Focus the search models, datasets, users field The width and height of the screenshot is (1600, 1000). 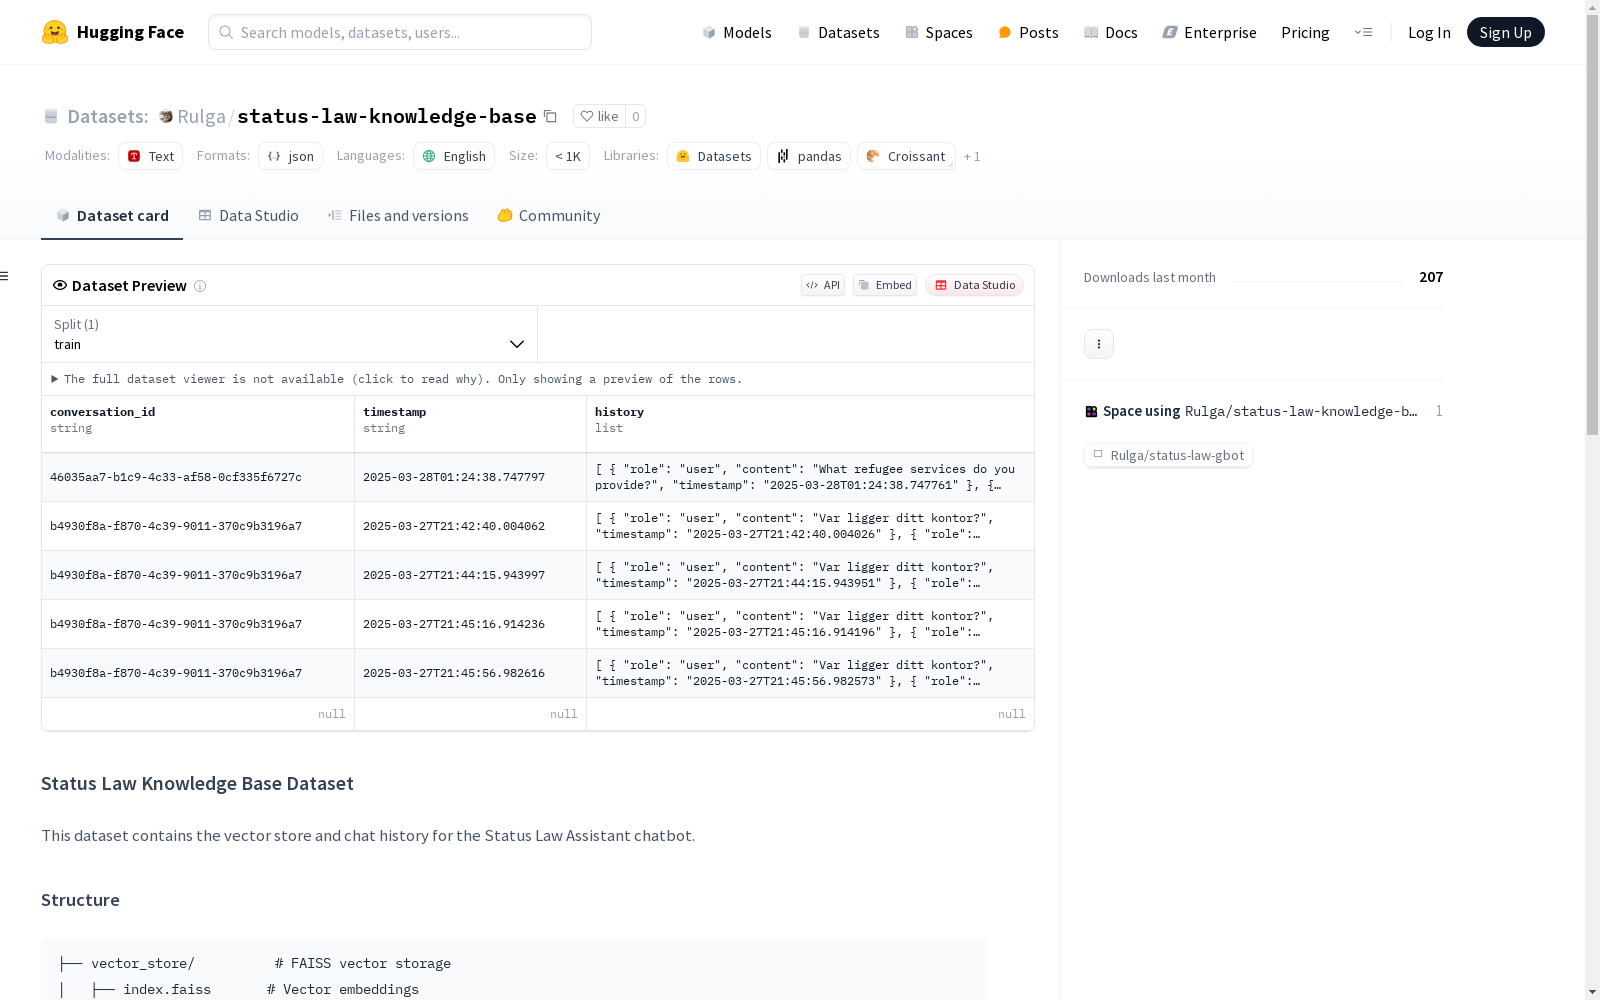[400, 32]
